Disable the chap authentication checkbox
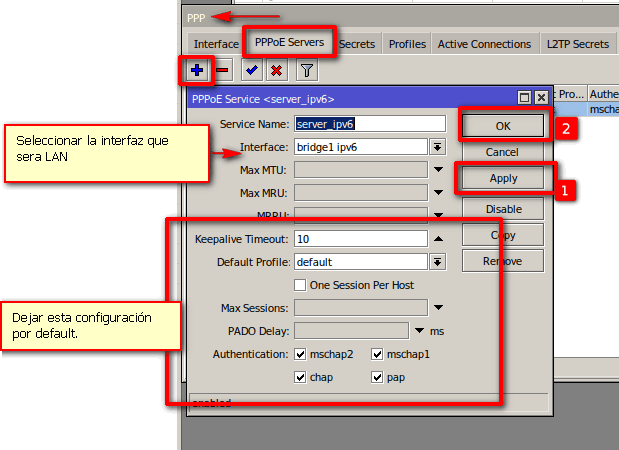The image size is (619, 450). [x=301, y=377]
